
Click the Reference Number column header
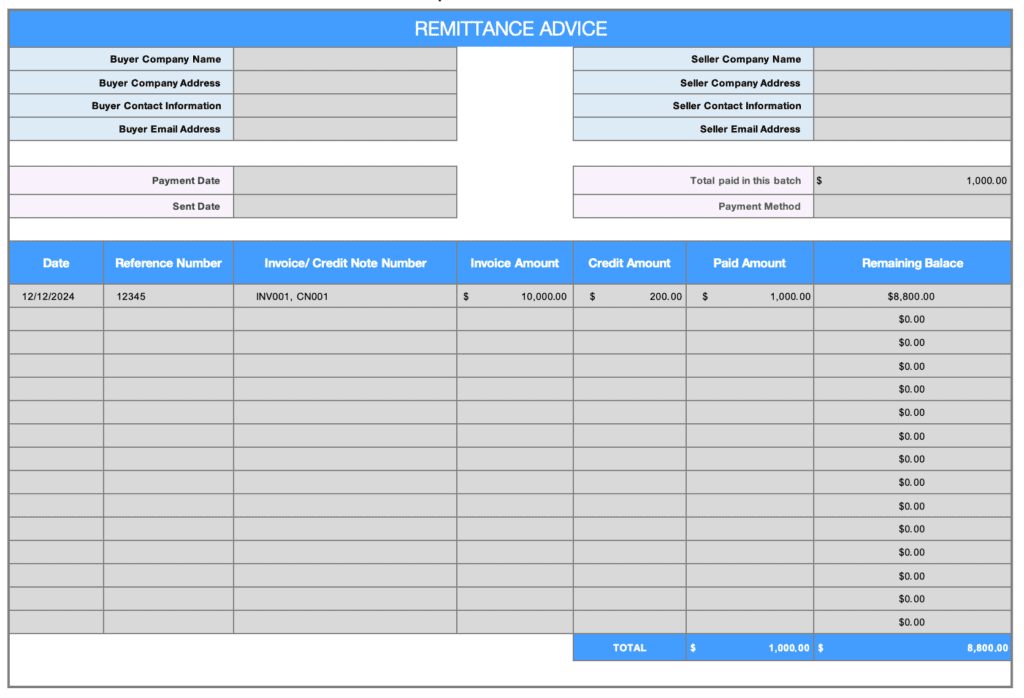[168, 263]
